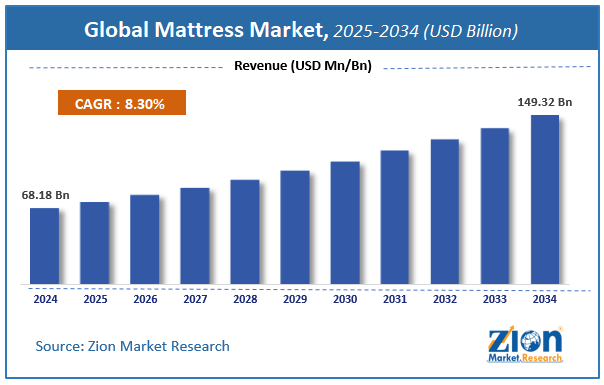Select the 2027 revenue bar
This screenshot has width=604, height=385.
pos(195,236)
